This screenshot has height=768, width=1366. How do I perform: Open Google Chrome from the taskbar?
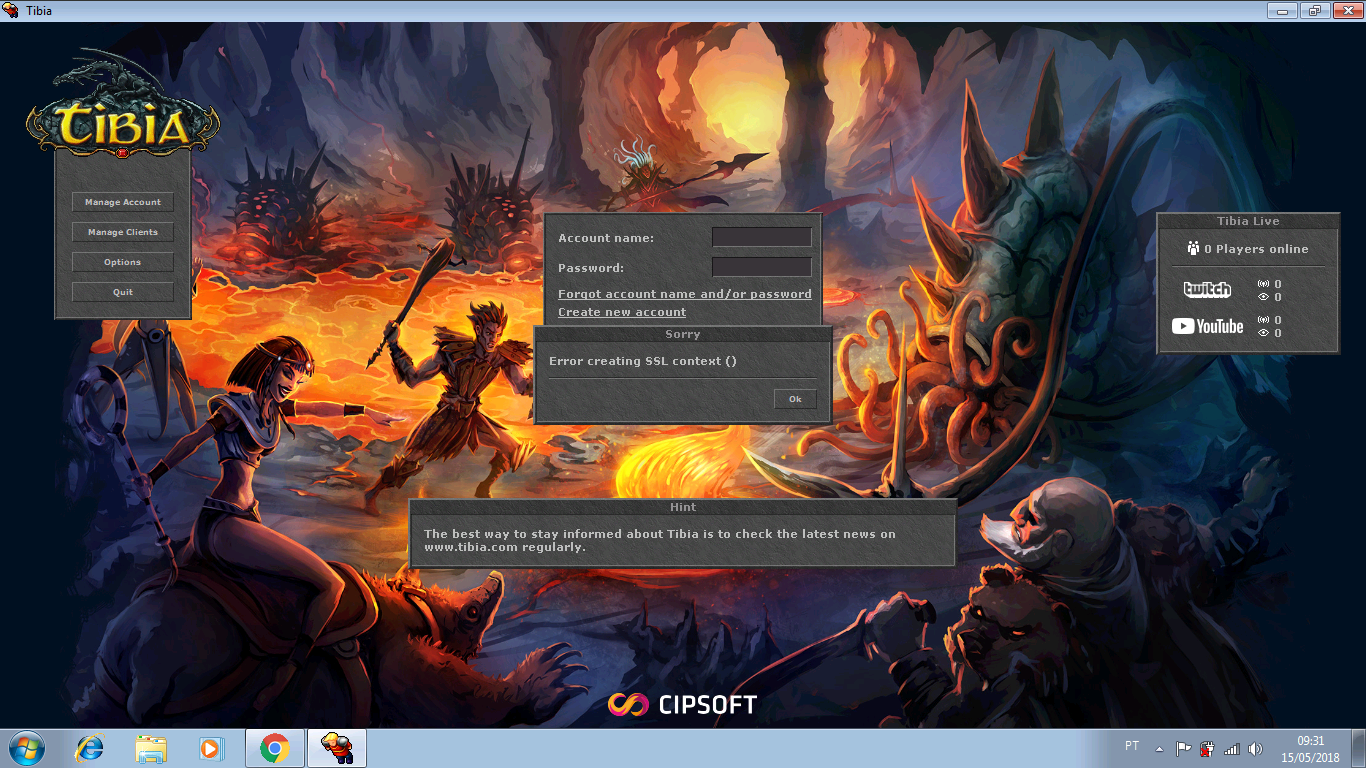pyautogui.click(x=274, y=747)
